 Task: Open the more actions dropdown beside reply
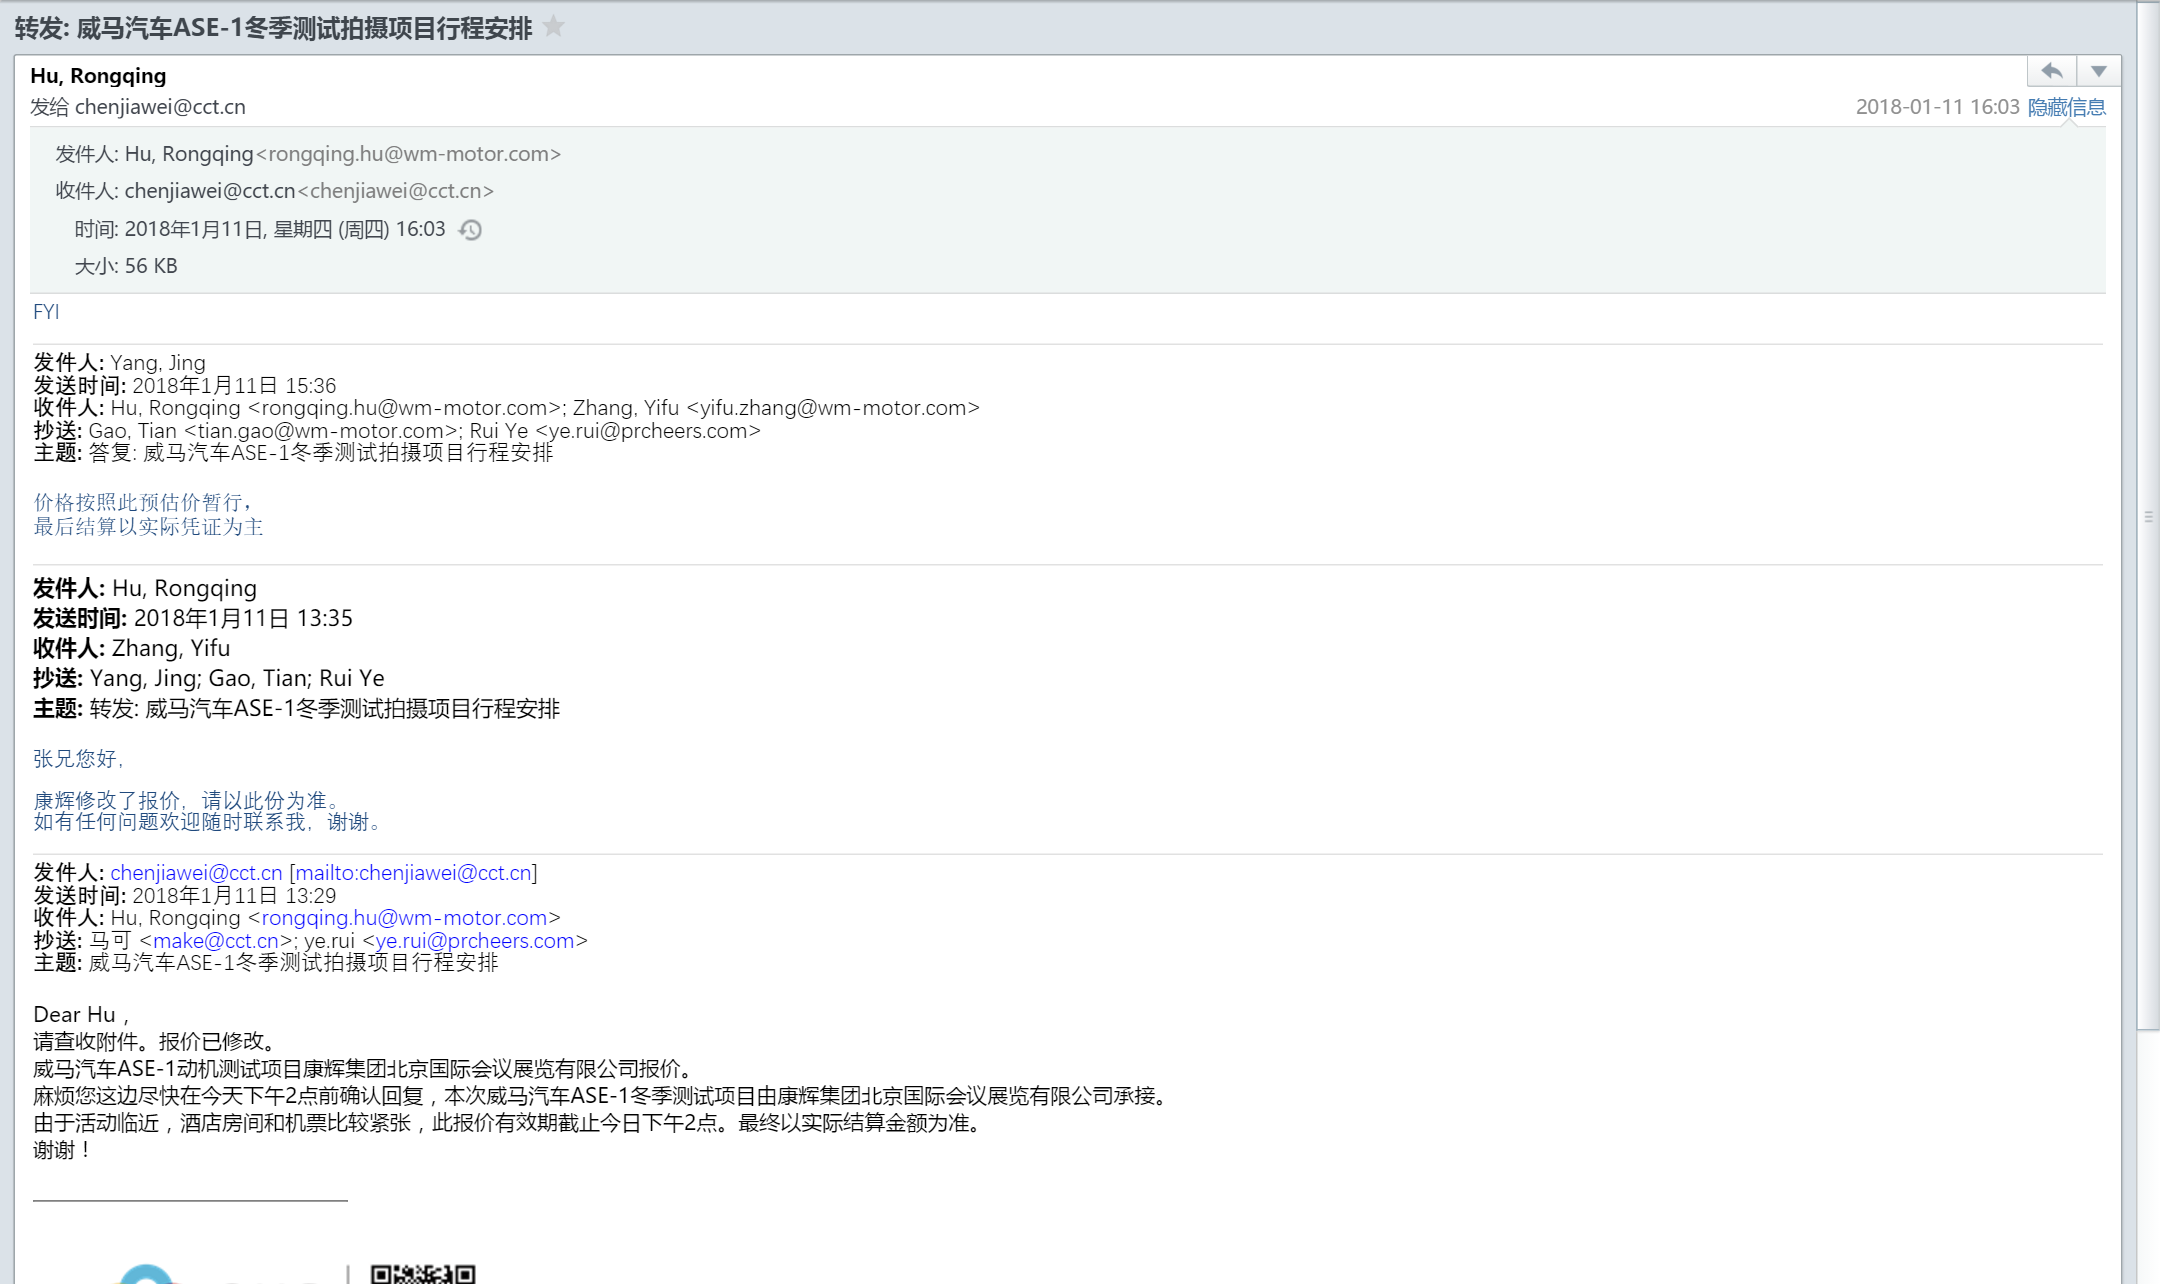(2098, 71)
